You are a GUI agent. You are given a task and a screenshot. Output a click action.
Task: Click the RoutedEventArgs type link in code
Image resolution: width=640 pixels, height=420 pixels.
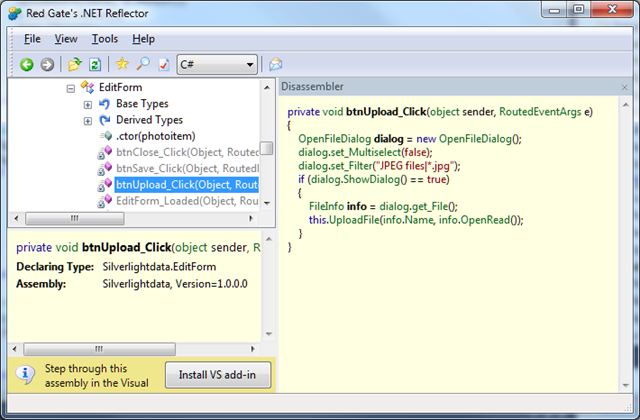pos(540,112)
